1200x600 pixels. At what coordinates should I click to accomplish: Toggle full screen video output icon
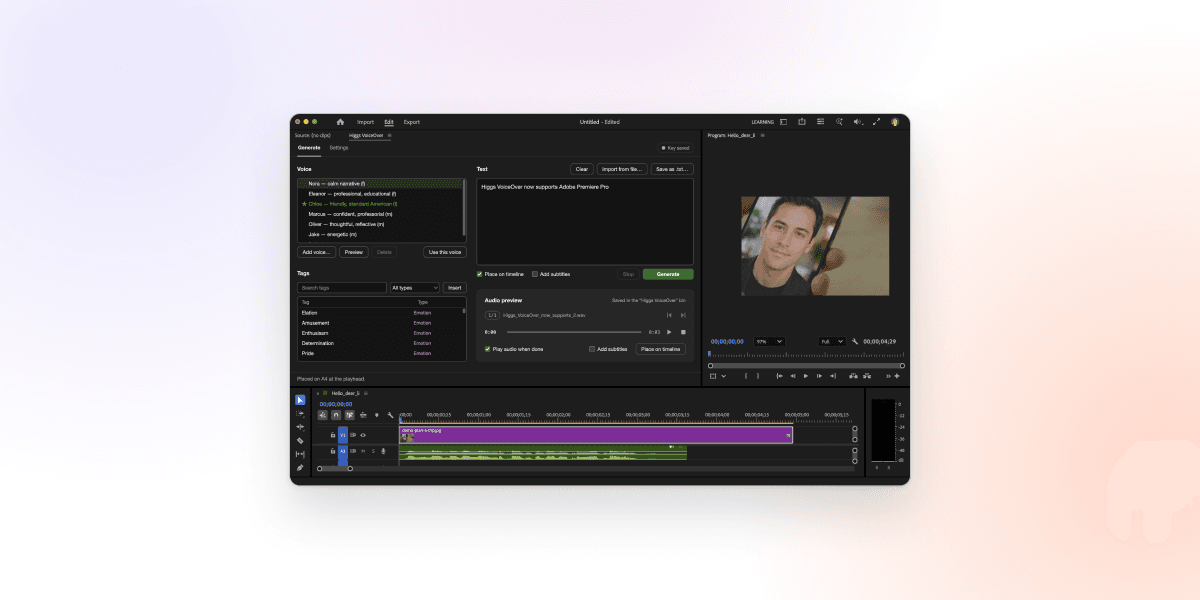tap(877, 122)
